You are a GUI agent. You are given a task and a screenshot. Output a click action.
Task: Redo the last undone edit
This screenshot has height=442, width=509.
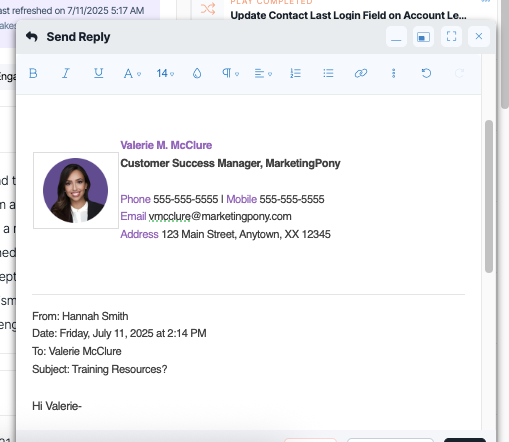point(459,73)
